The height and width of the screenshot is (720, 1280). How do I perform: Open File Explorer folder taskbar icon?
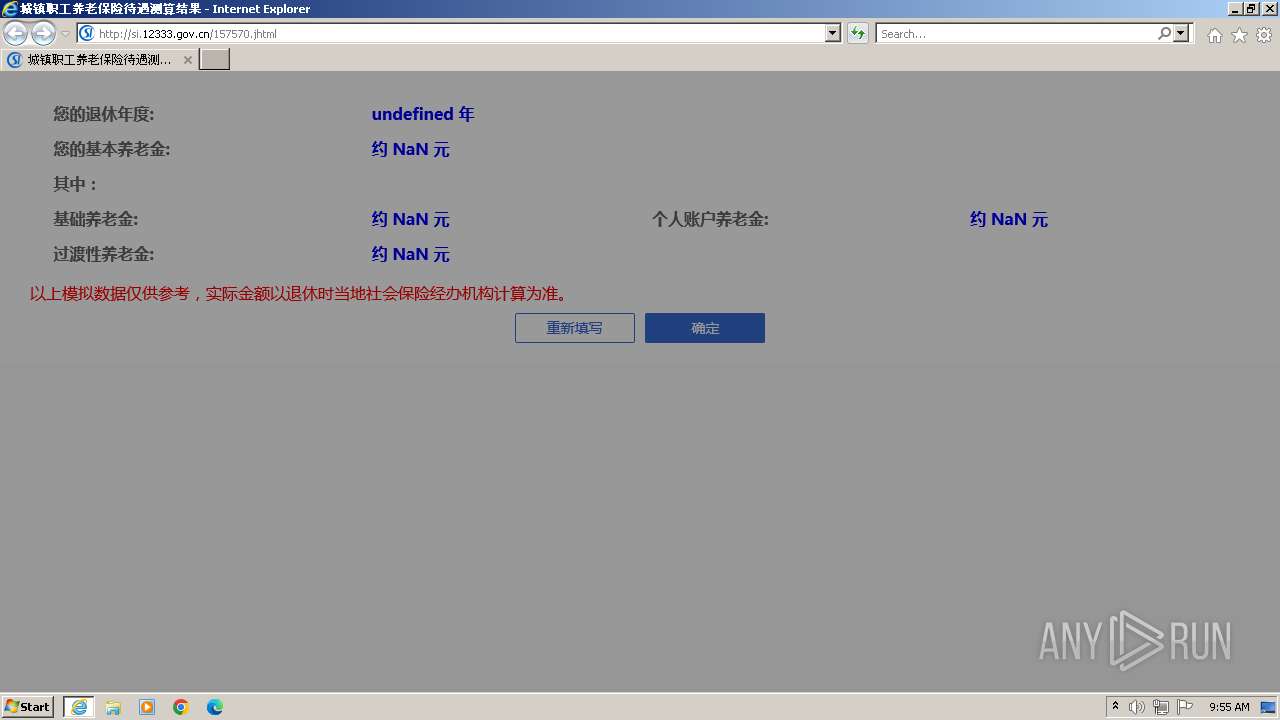[113, 707]
